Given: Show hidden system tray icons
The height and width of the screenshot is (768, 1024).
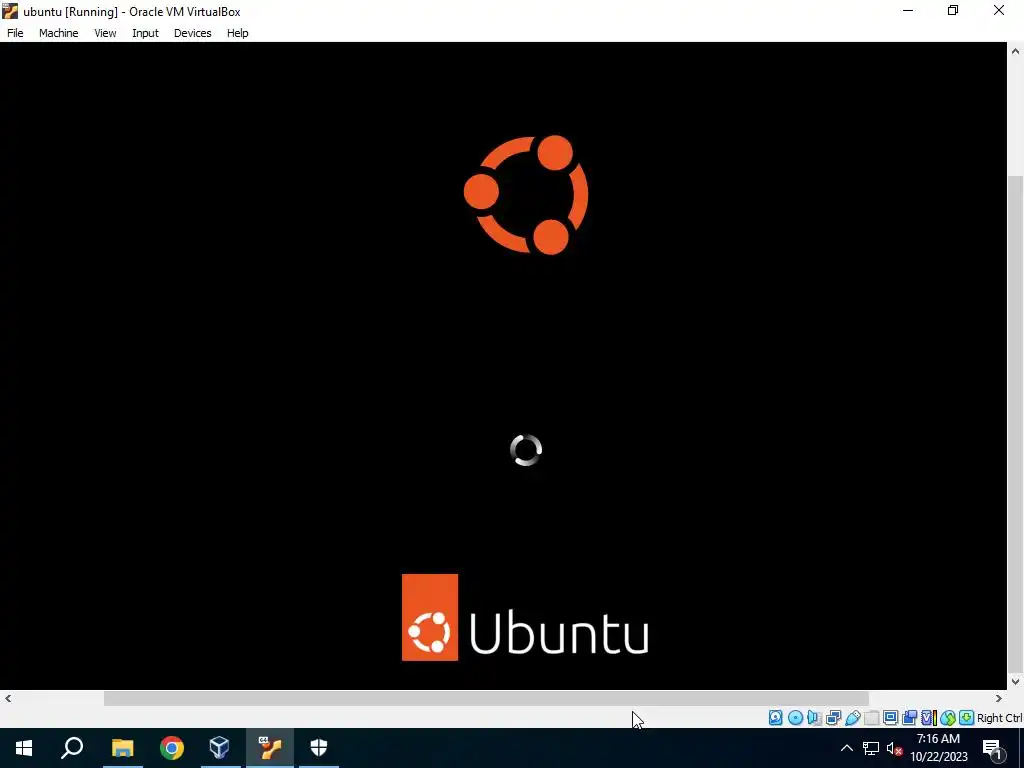Looking at the screenshot, I should pyautogui.click(x=846, y=748).
